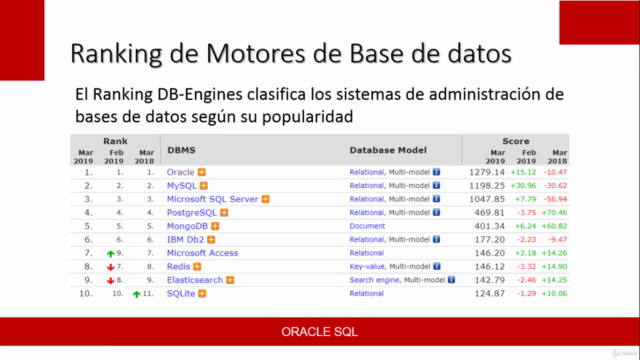640x360 pixels.
Task: Click the Key-value link in Redis row
Action: click(367, 267)
